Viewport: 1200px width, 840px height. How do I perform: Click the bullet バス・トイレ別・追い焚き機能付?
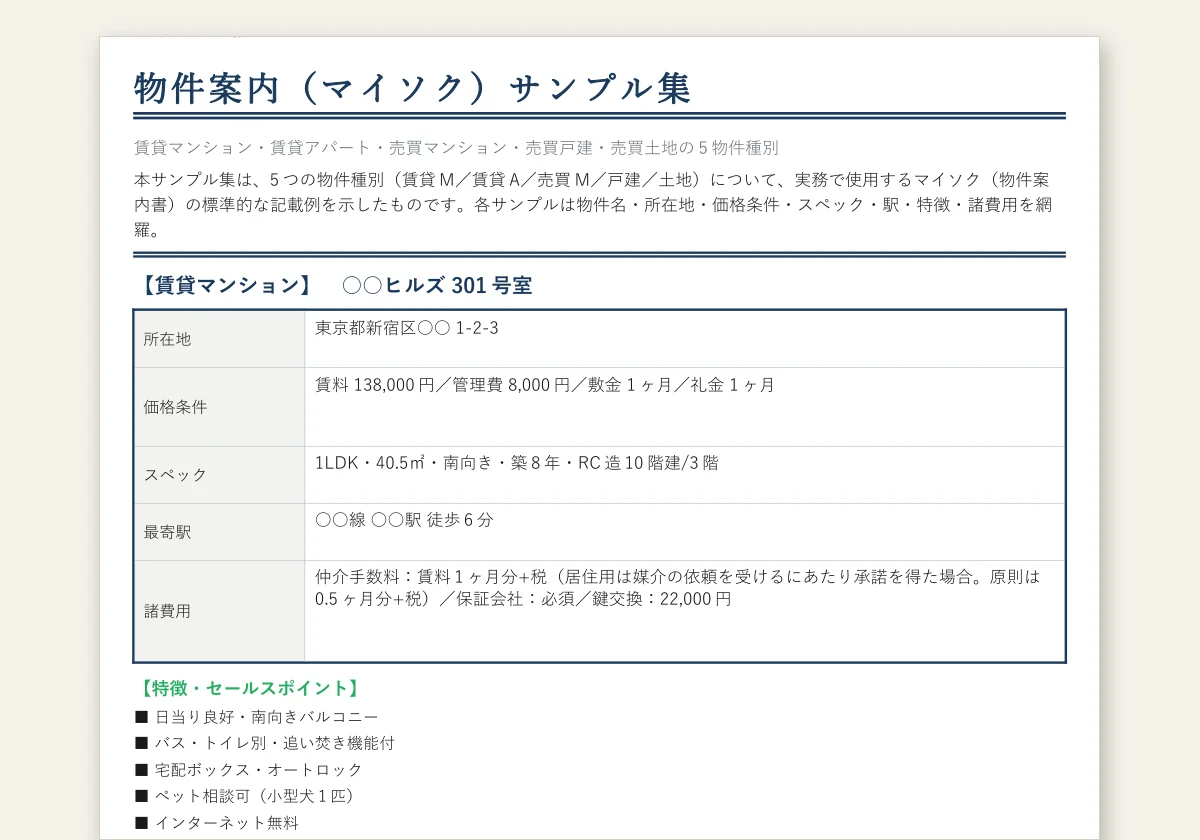(264, 743)
